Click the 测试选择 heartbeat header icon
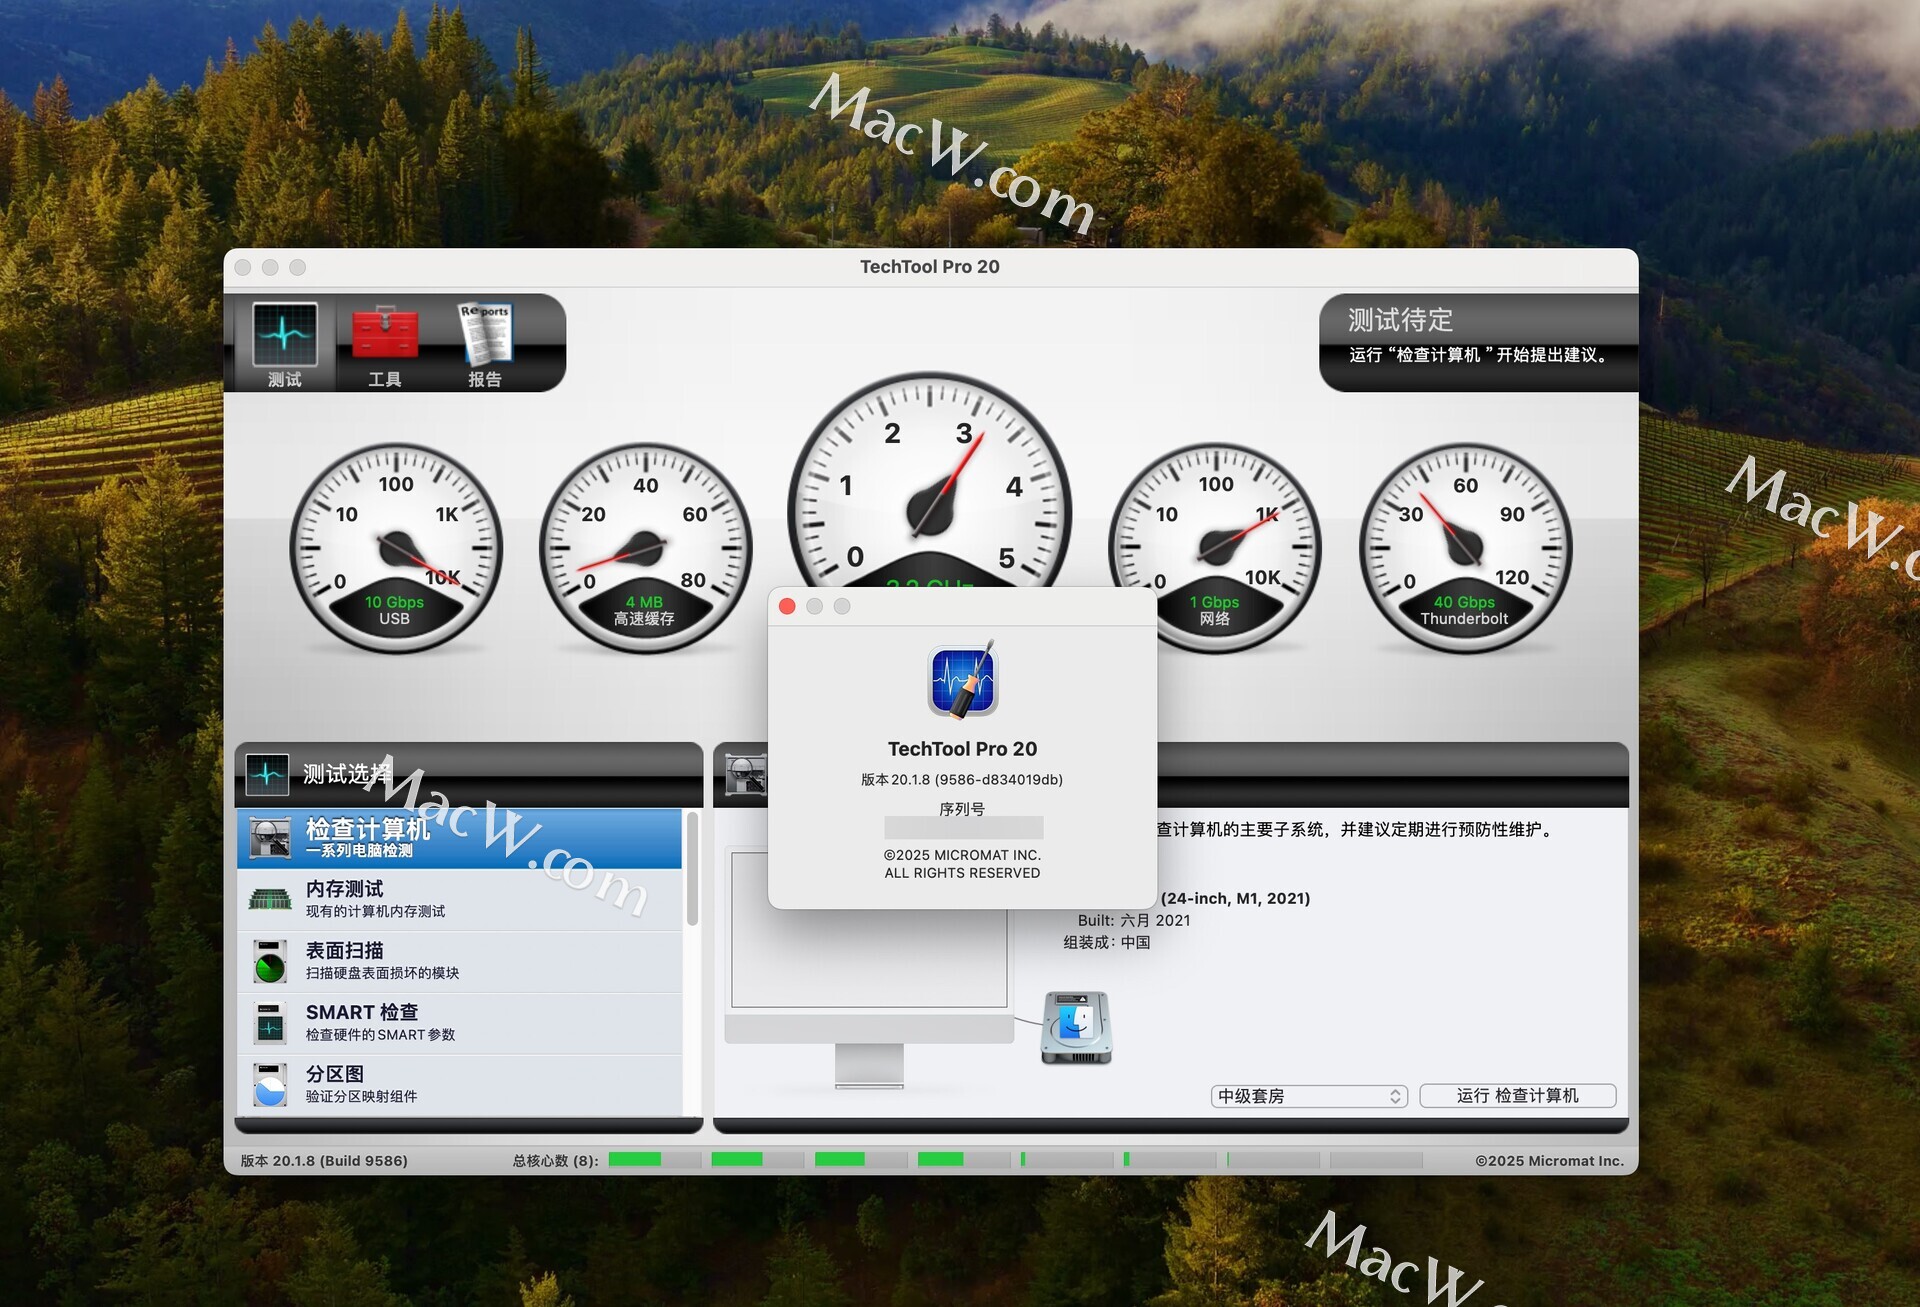 (267, 775)
